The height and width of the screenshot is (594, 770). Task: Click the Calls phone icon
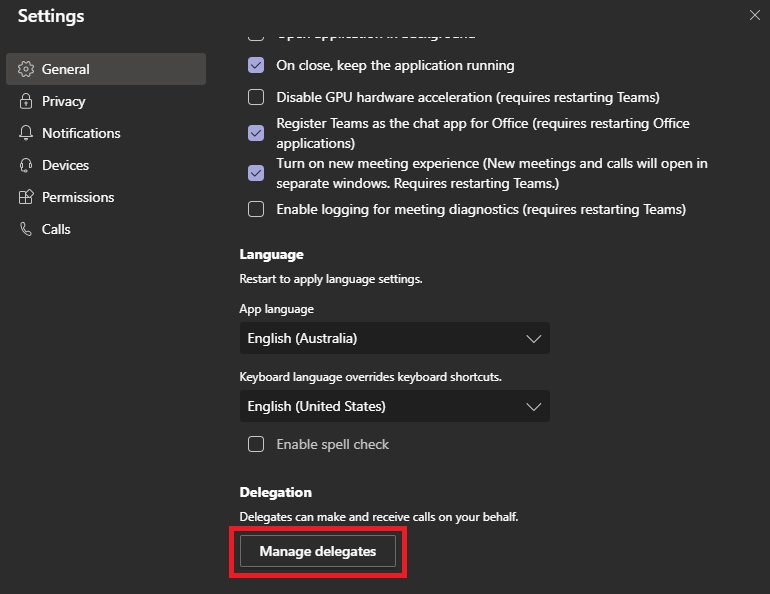(26, 229)
